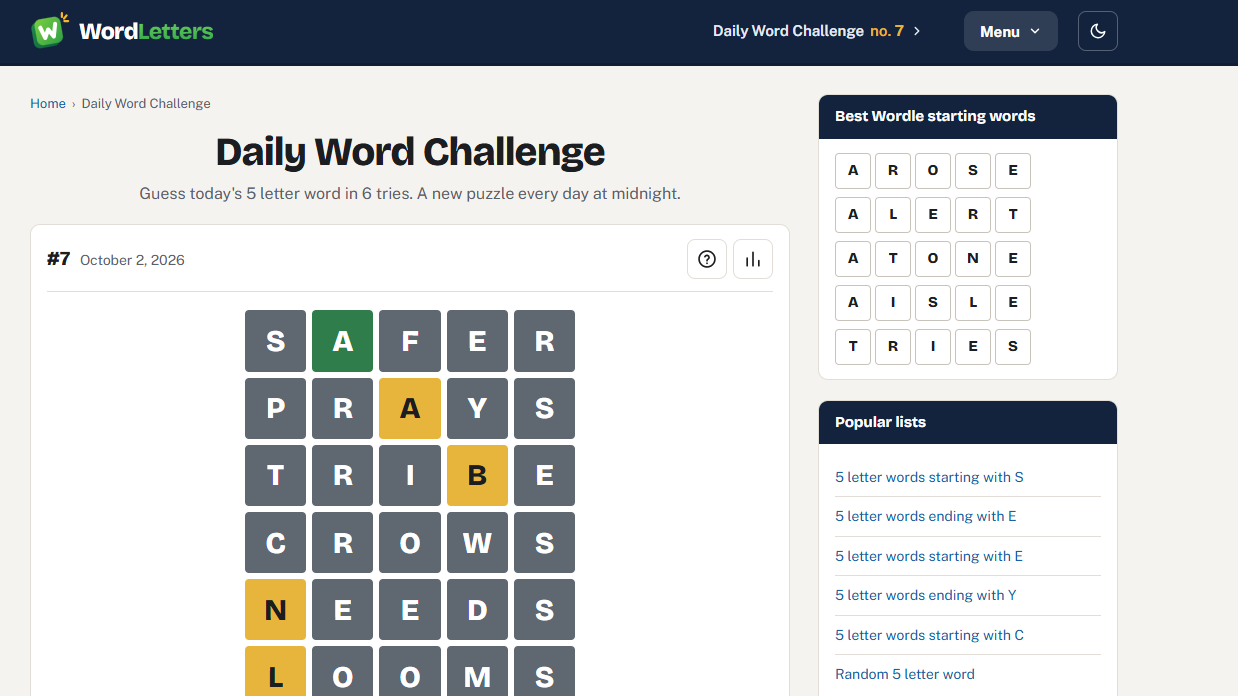Toggle dark mode with the moon icon
Screen dimensions: 1238x696
pos(1097,31)
